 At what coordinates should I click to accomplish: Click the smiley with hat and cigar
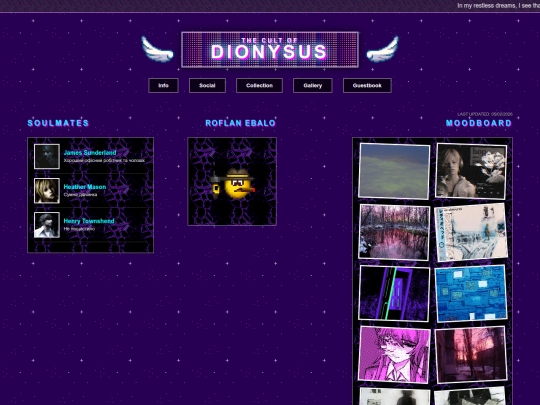tap(232, 184)
